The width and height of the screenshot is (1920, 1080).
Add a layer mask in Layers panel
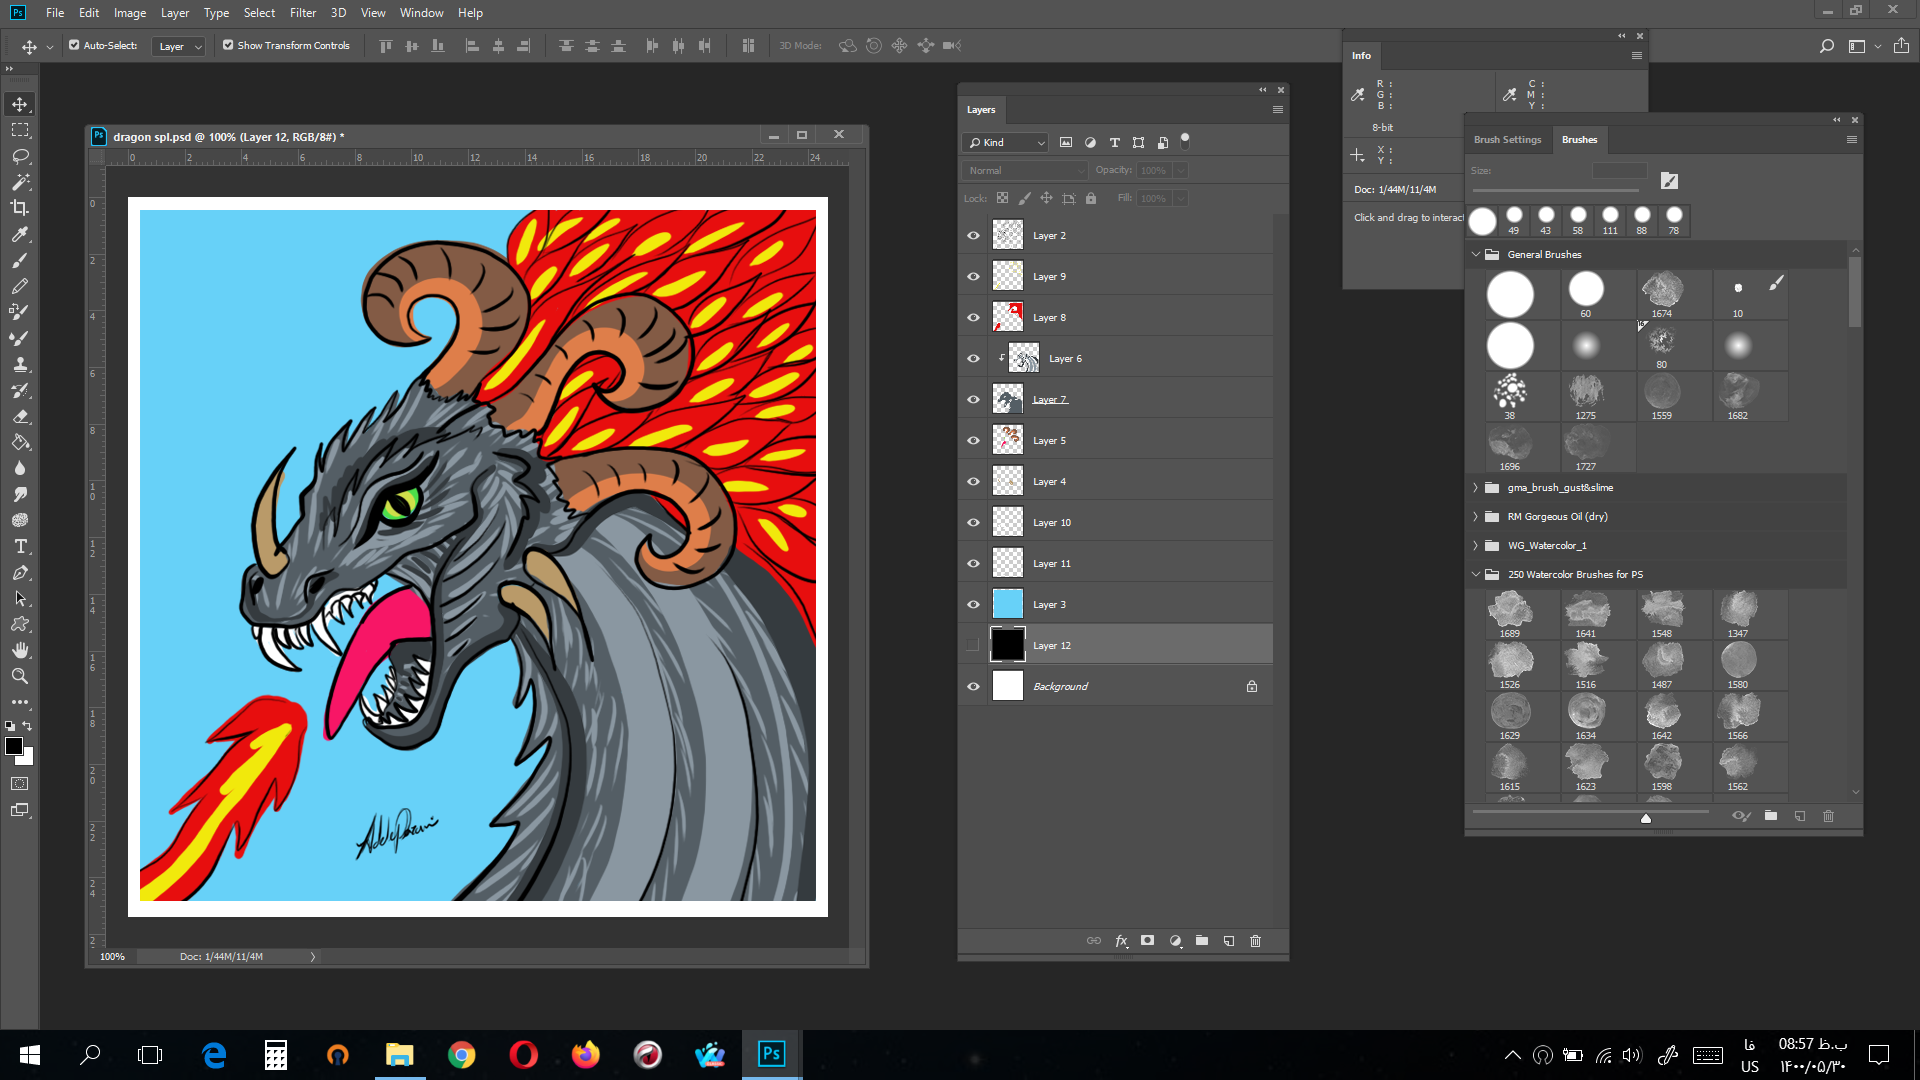click(1148, 941)
